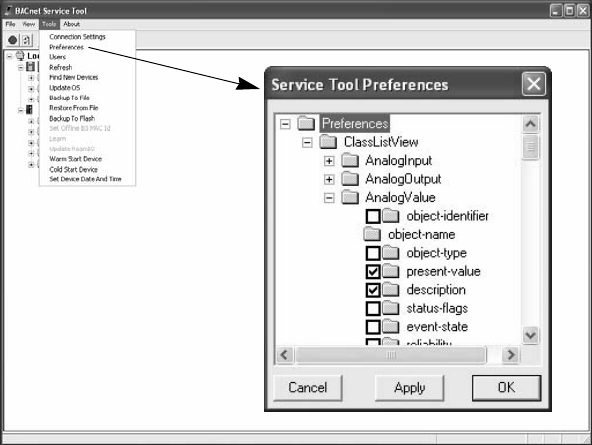Viewport: 592px width, 445px height.
Task: Choose Refresh from Tools menu
Action: [60, 67]
